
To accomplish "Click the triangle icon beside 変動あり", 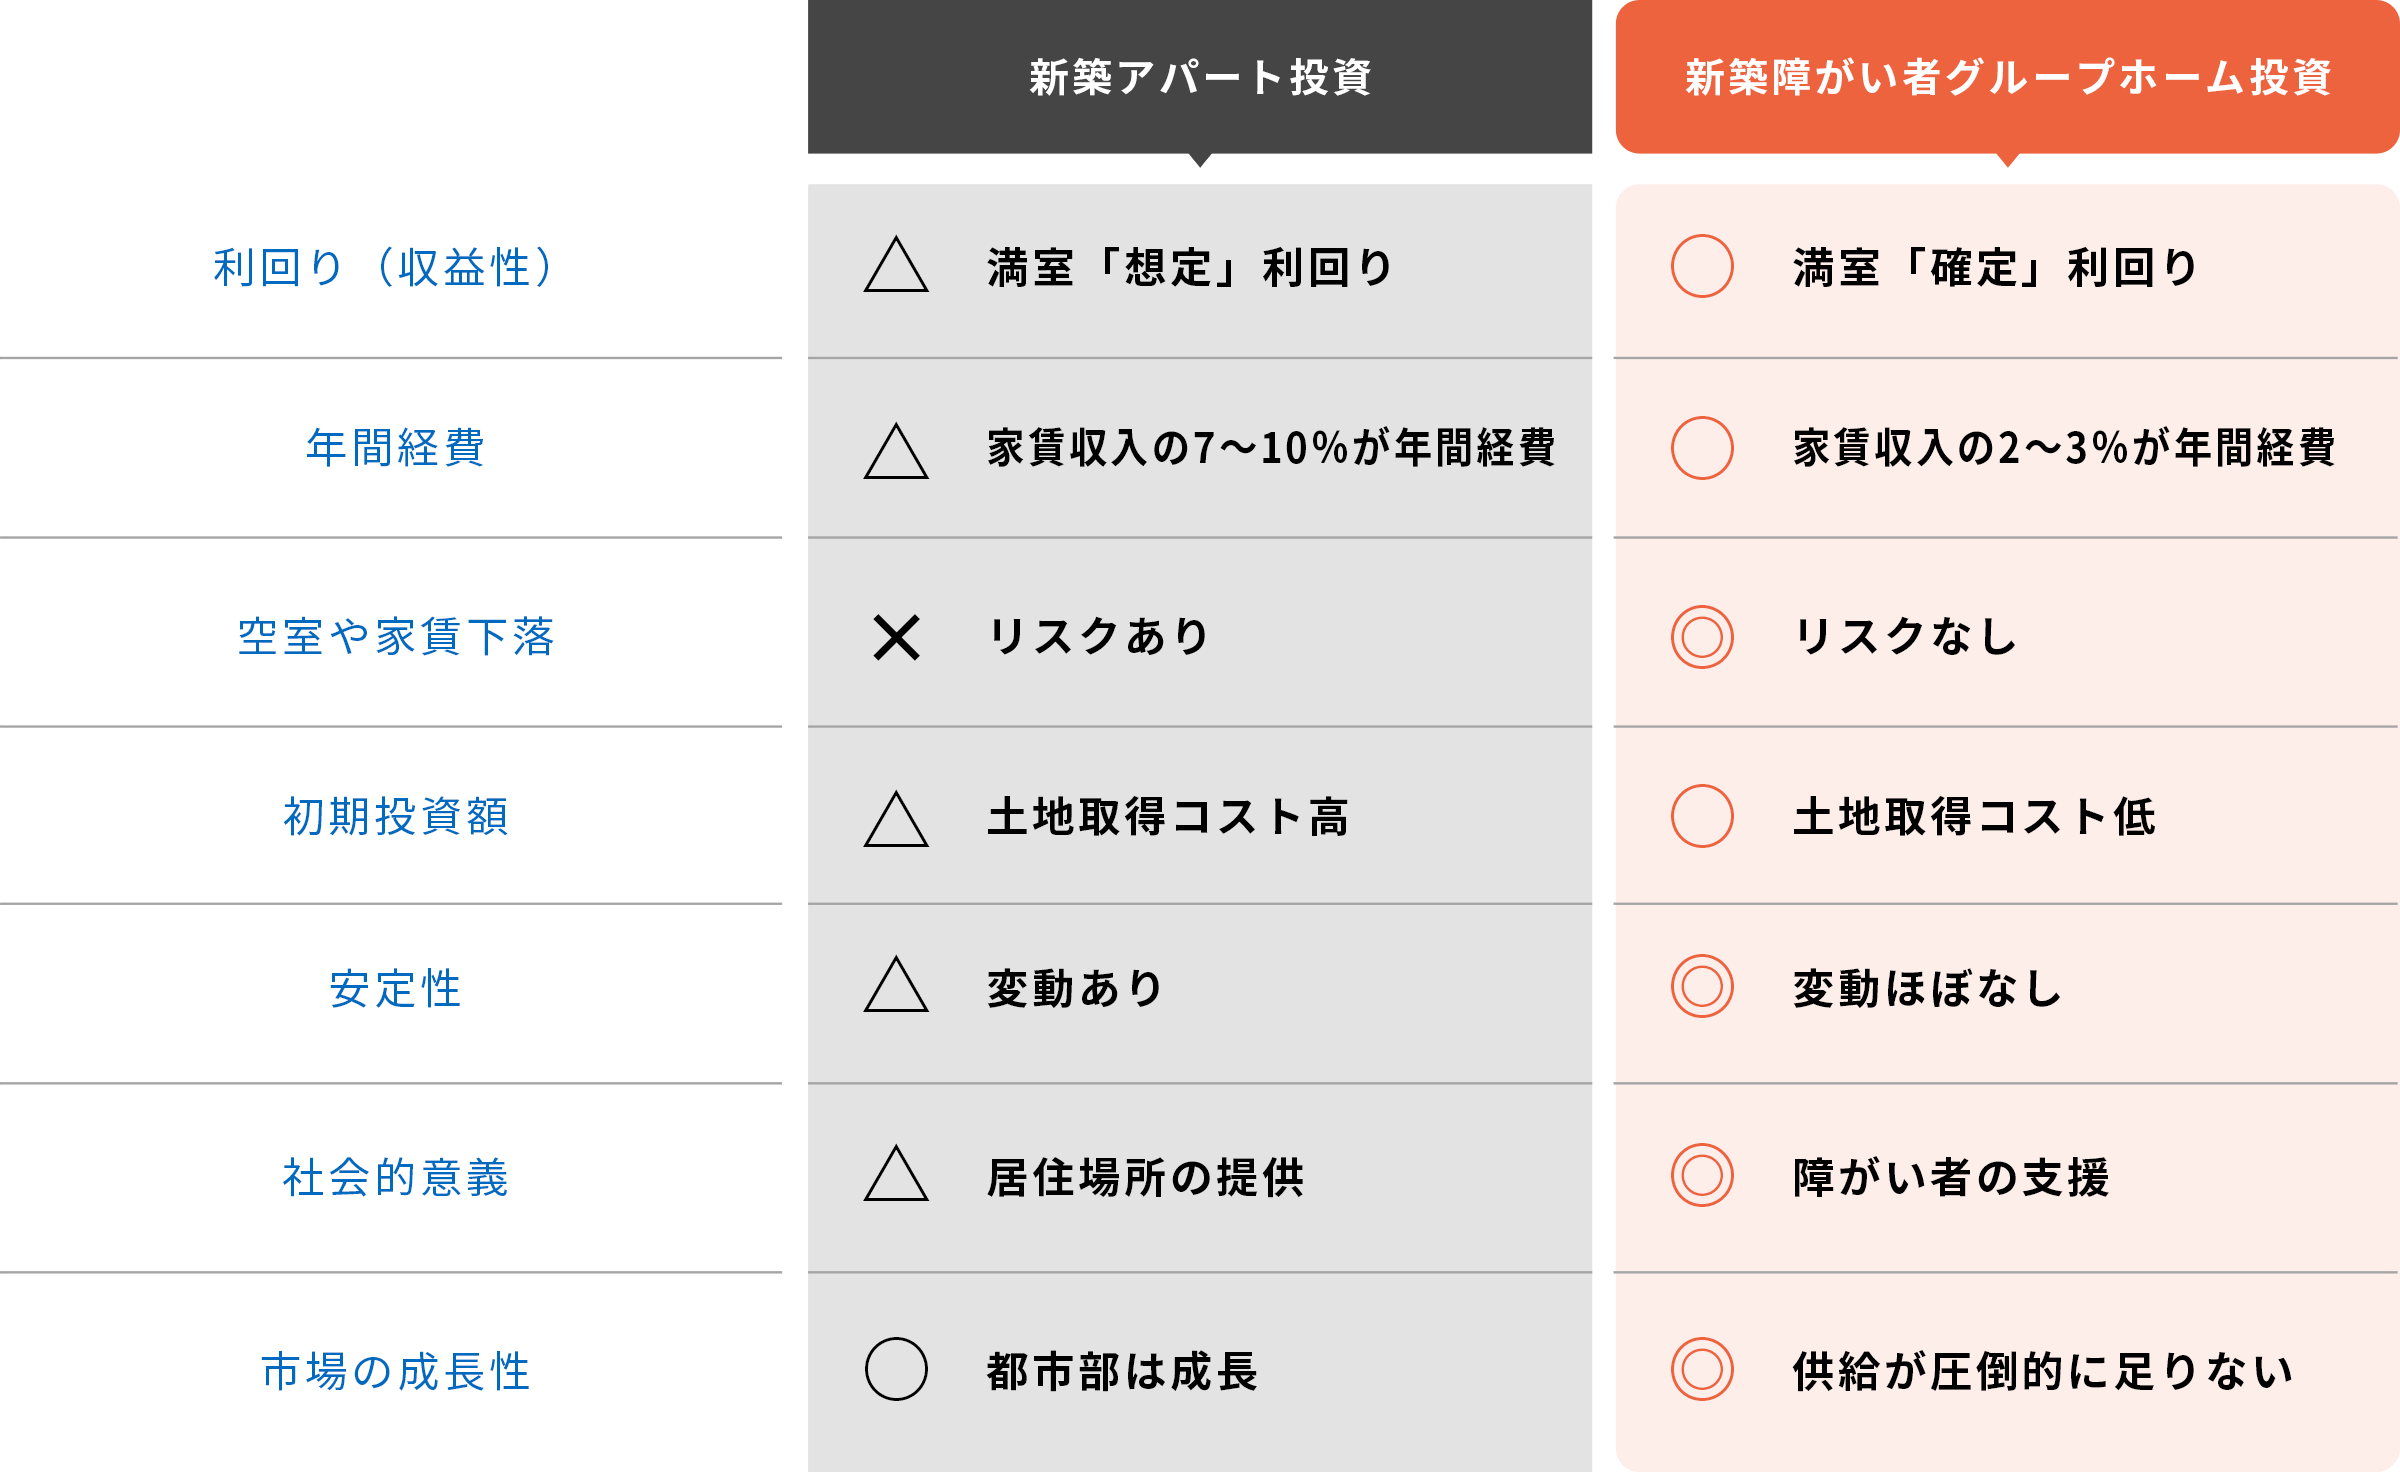I will click(896, 984).
